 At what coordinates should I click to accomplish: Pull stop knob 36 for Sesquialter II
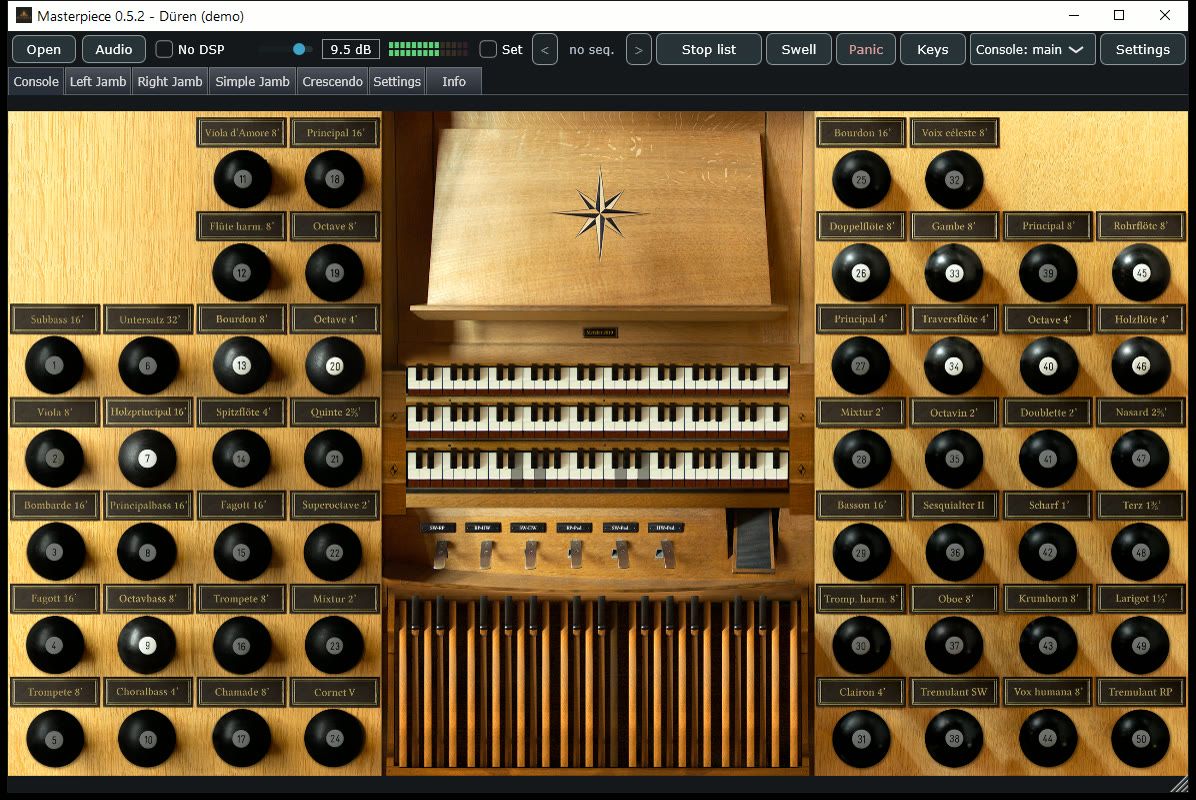[955, 552]
